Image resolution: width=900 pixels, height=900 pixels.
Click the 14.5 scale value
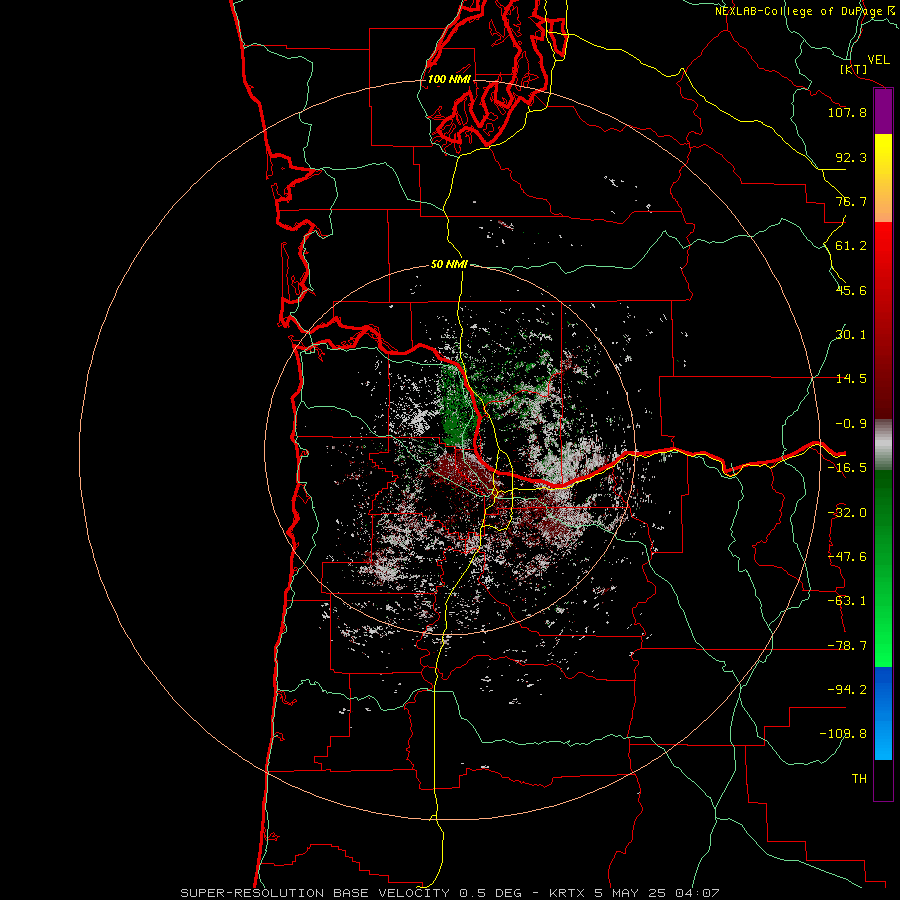851,379
